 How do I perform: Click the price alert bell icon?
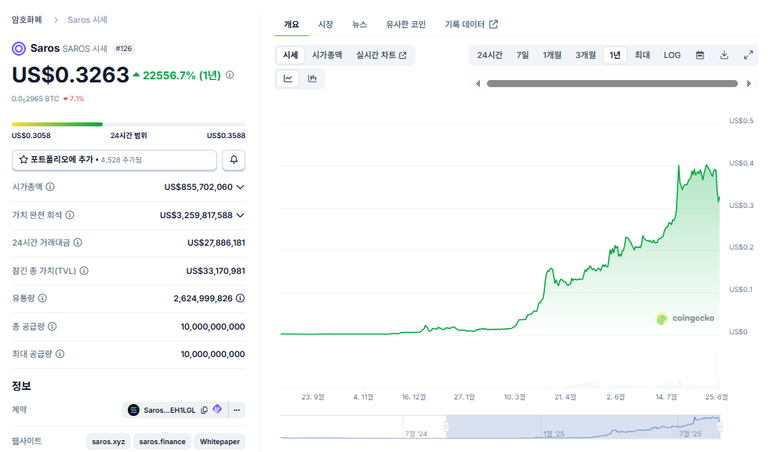tap(234, 160)
